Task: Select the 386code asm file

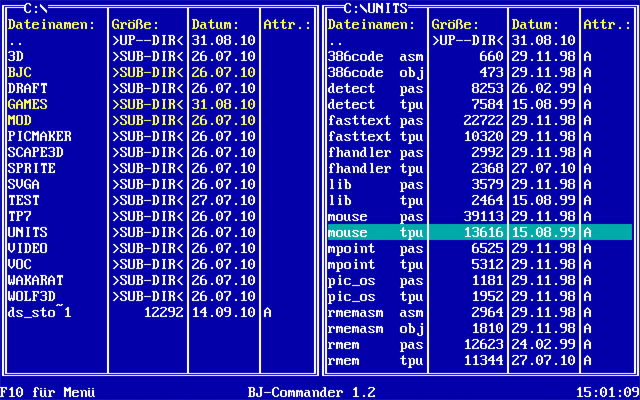Action: pyautogui.click(x=376, y=56)
